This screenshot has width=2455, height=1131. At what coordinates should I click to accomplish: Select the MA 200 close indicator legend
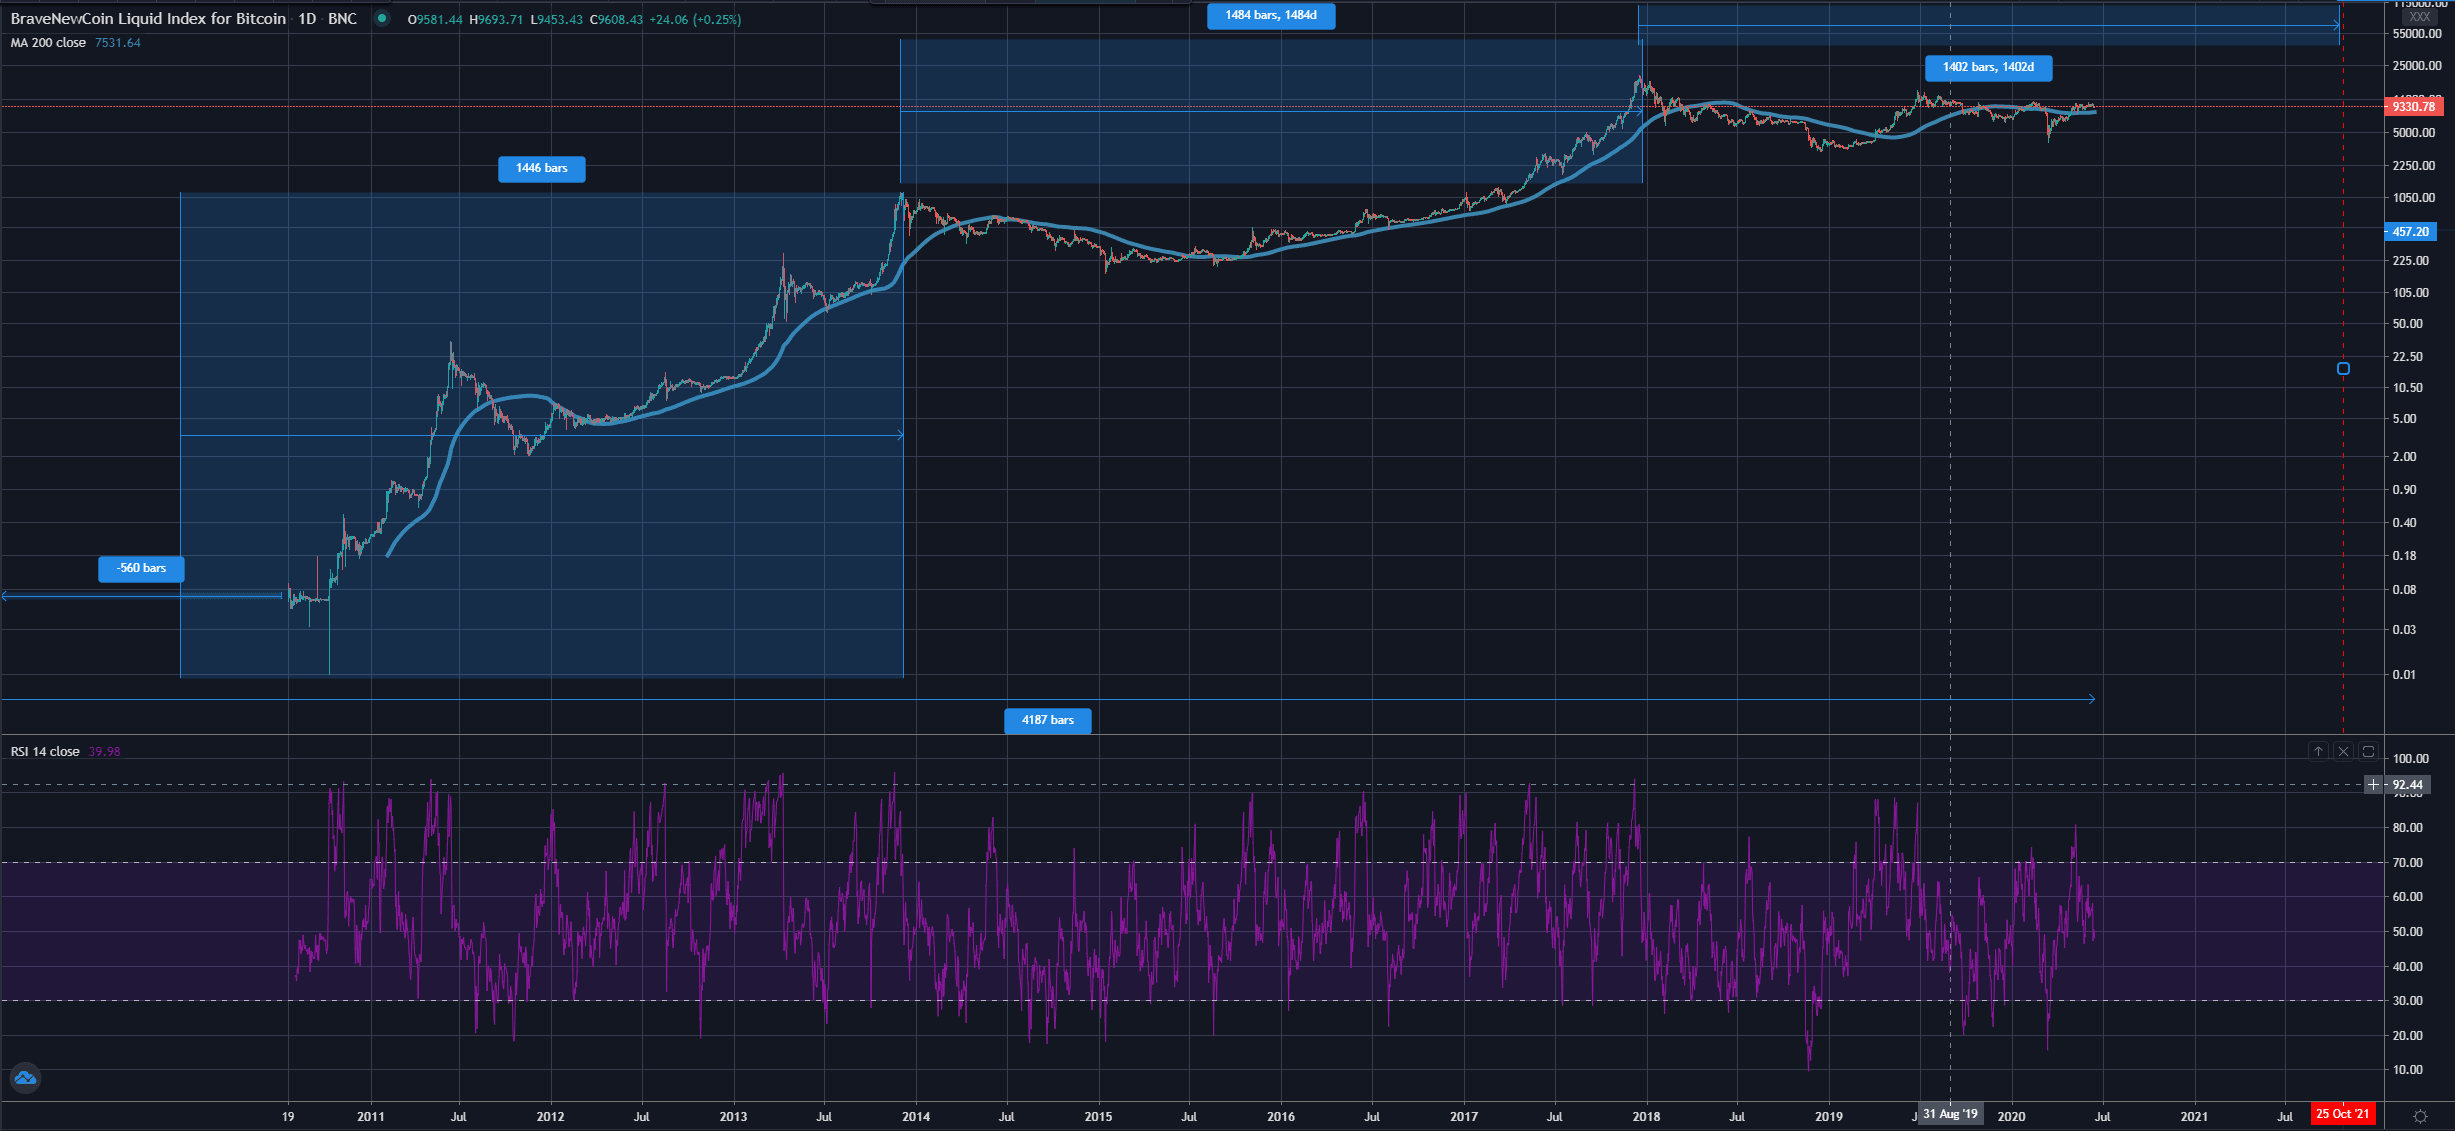tap(48, 43)
